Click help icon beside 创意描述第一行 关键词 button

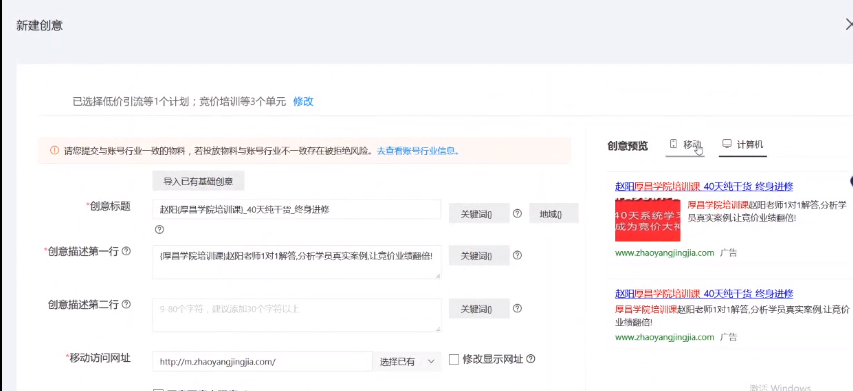tap(517, 255)
